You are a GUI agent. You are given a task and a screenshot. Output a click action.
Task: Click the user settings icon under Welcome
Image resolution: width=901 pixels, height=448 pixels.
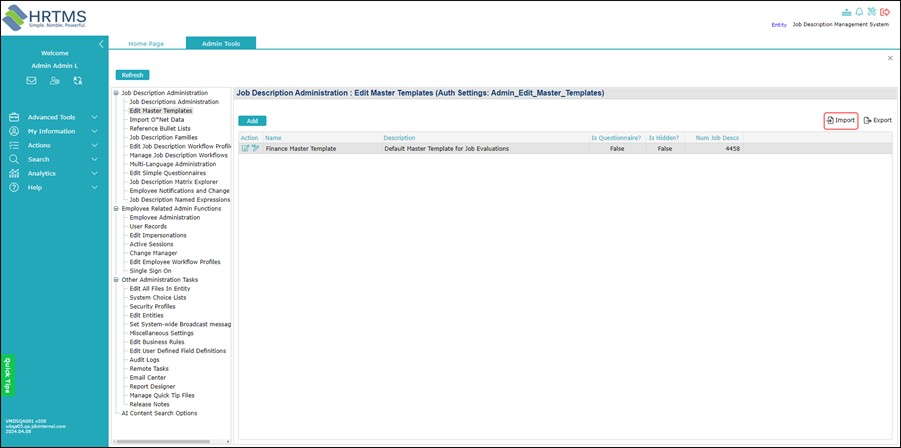[x=55, y=81]
